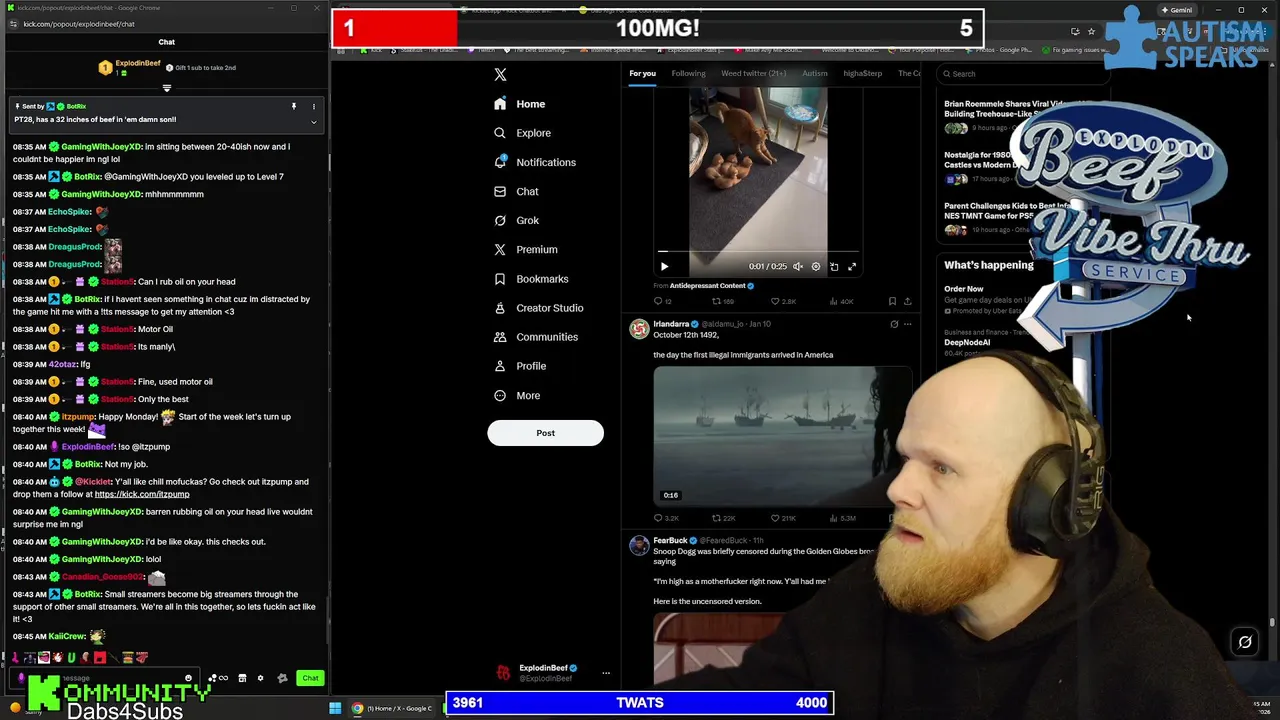Repost the Antidepressant Content post
The width and height of the screenshot is (1280, 720).
point(722,301)
